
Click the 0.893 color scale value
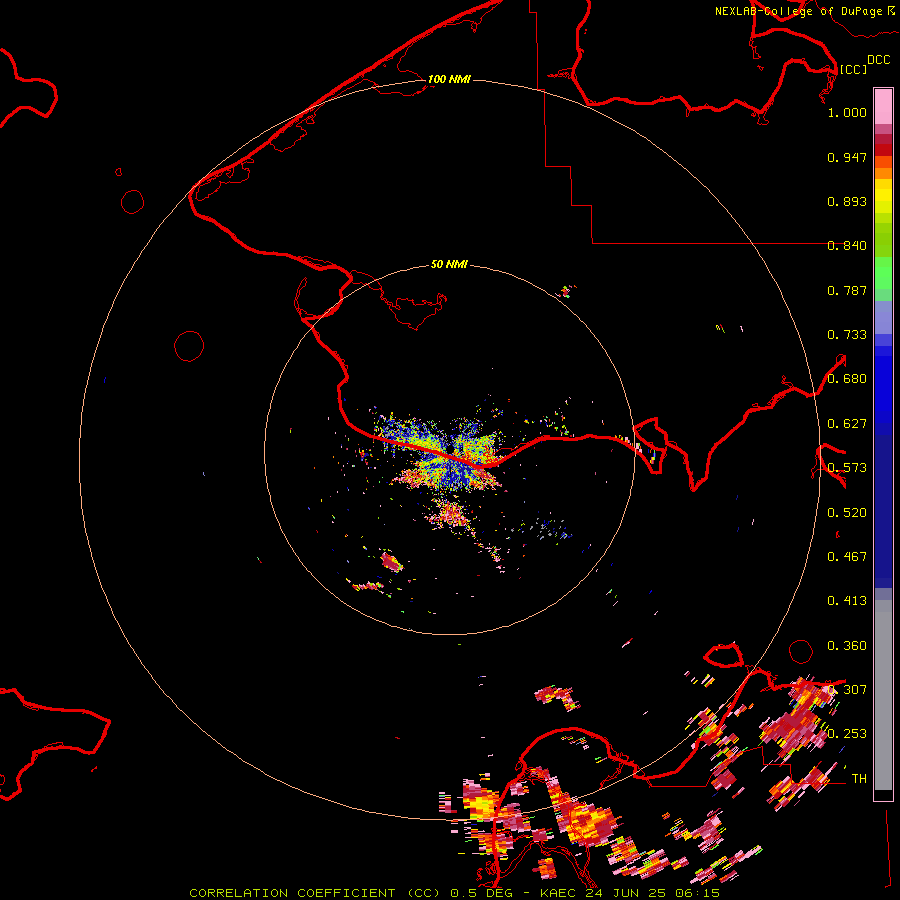click(x=847, y=201)
